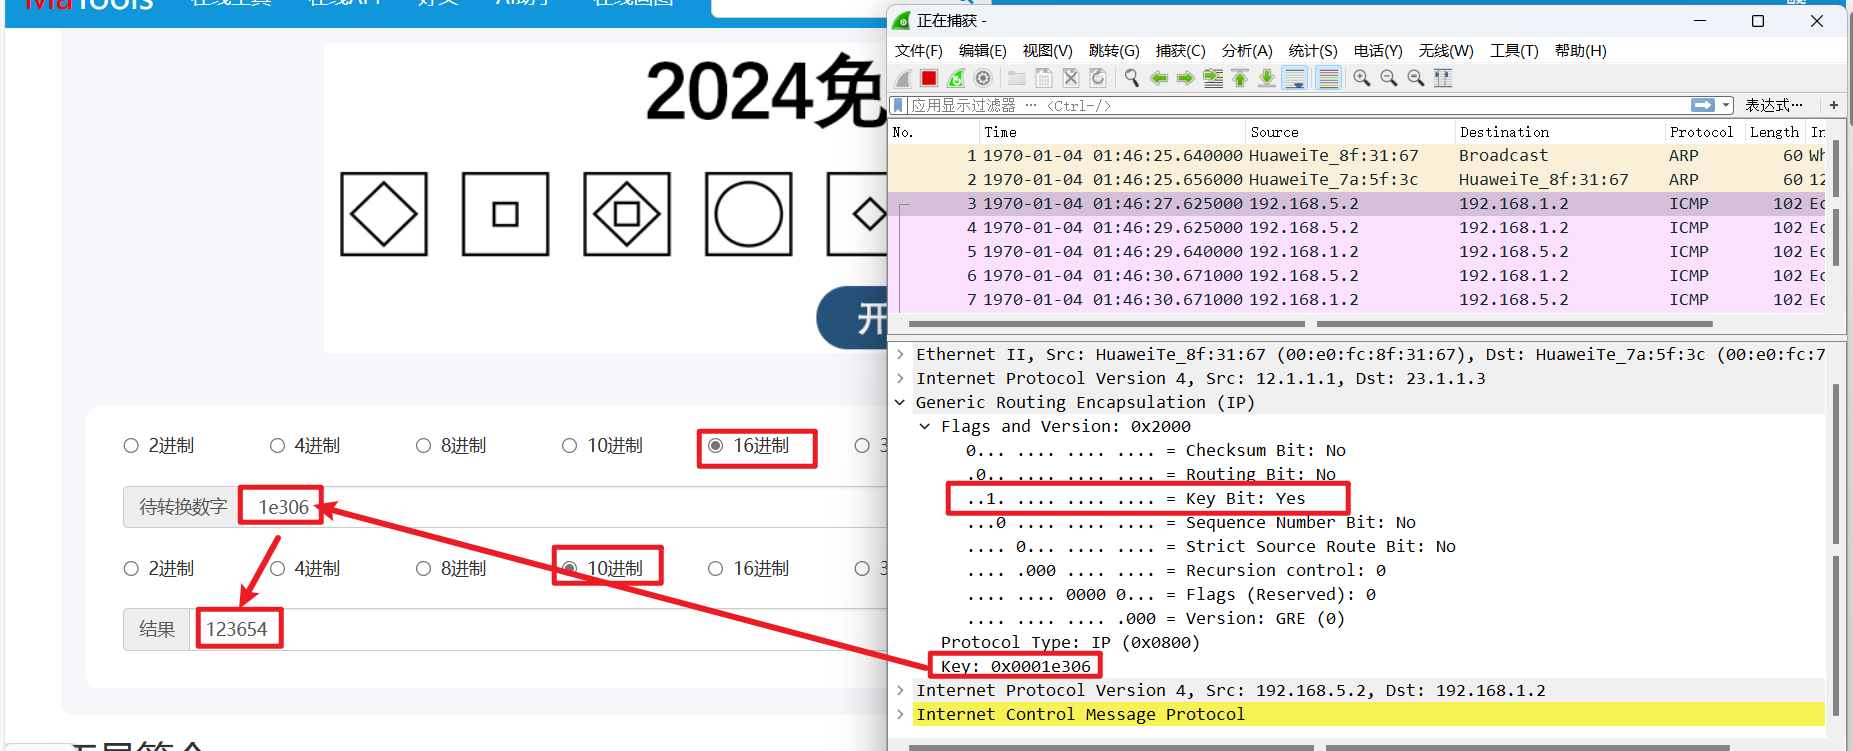This screenshot has height=751, width=1853.
Task: Go back to previous packet arrow
Action: pyautogui.click(x=1159, y=78)
